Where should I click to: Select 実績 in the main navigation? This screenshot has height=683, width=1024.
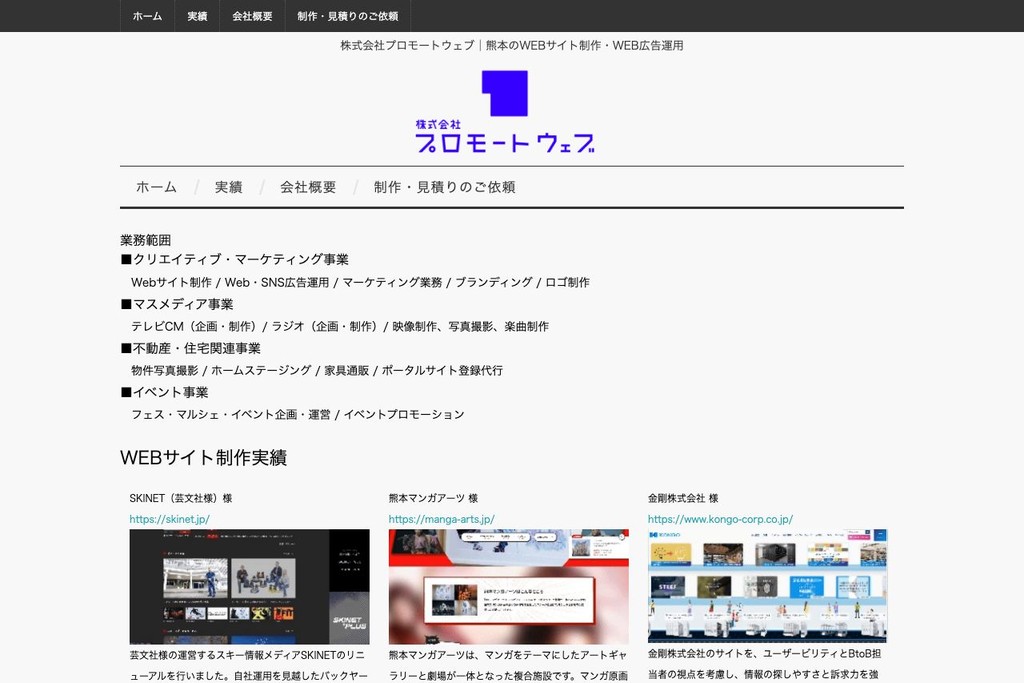pos(229,187)
